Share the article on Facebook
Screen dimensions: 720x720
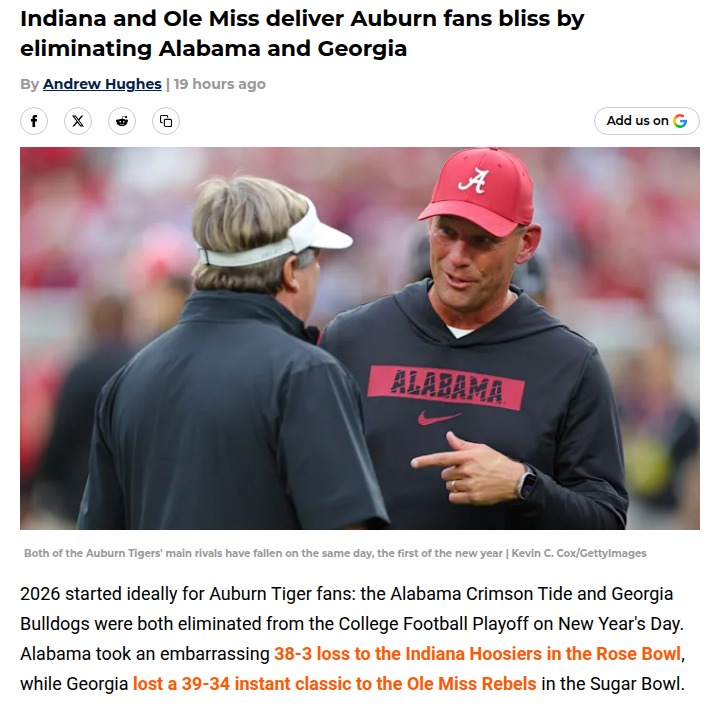34,121
